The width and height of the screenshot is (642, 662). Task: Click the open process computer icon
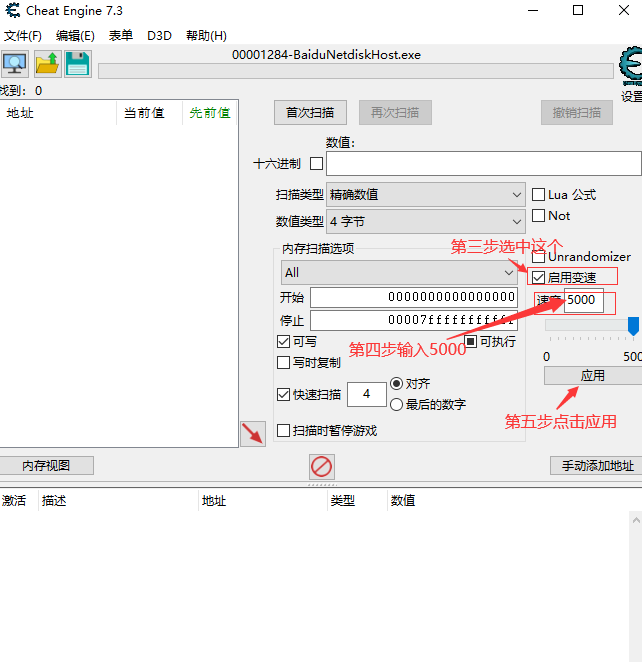15,64
